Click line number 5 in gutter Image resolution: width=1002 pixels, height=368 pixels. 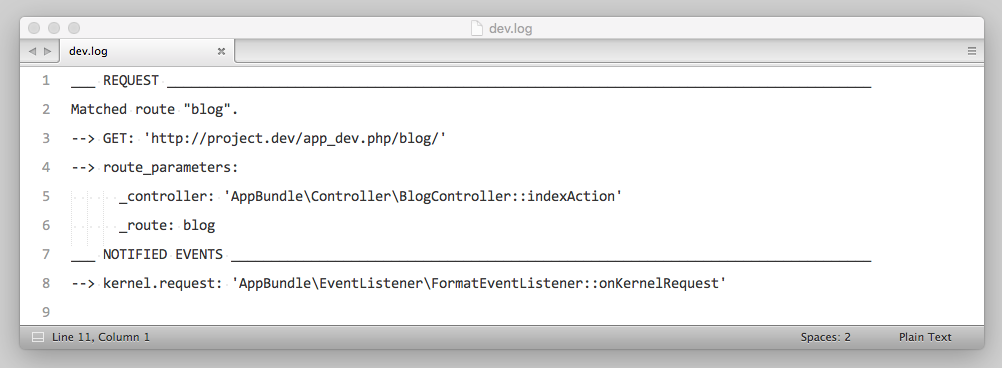pos(45,196)
